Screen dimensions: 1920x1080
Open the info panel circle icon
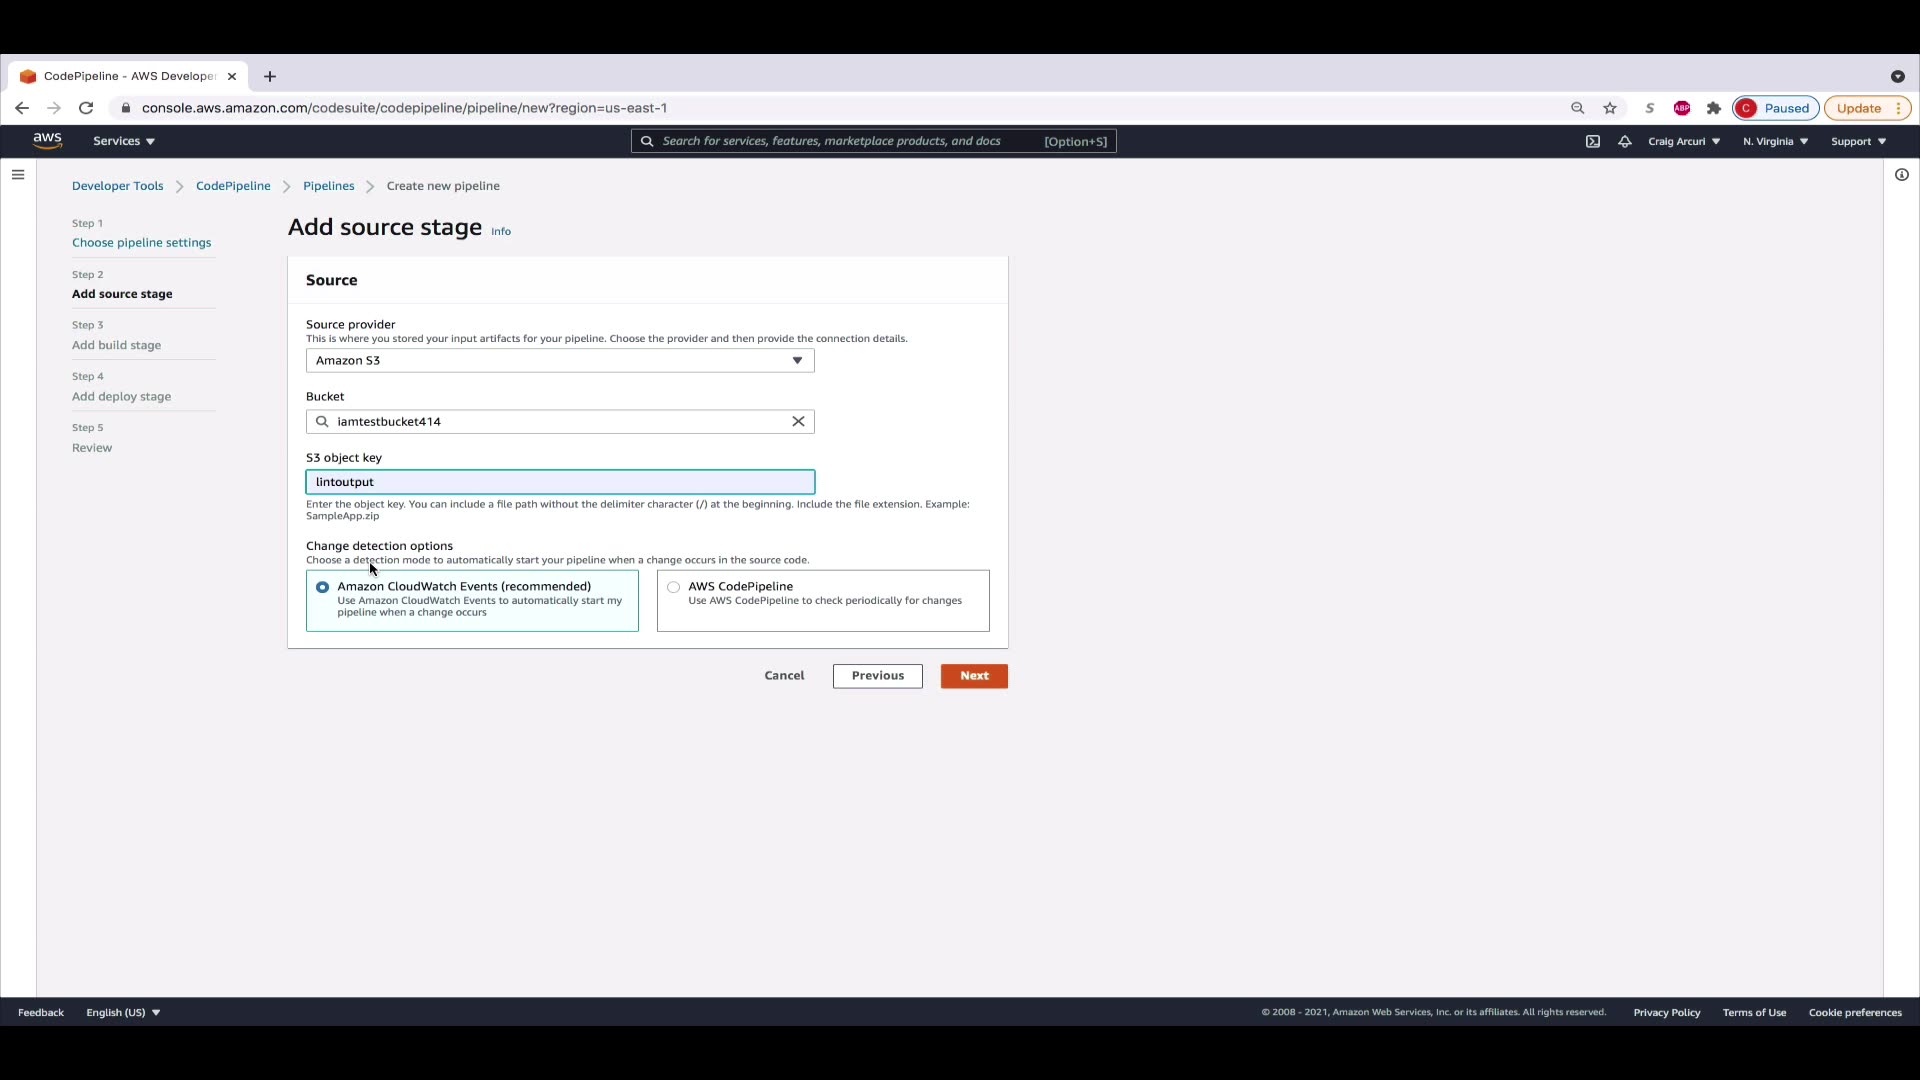(1901, 175)
